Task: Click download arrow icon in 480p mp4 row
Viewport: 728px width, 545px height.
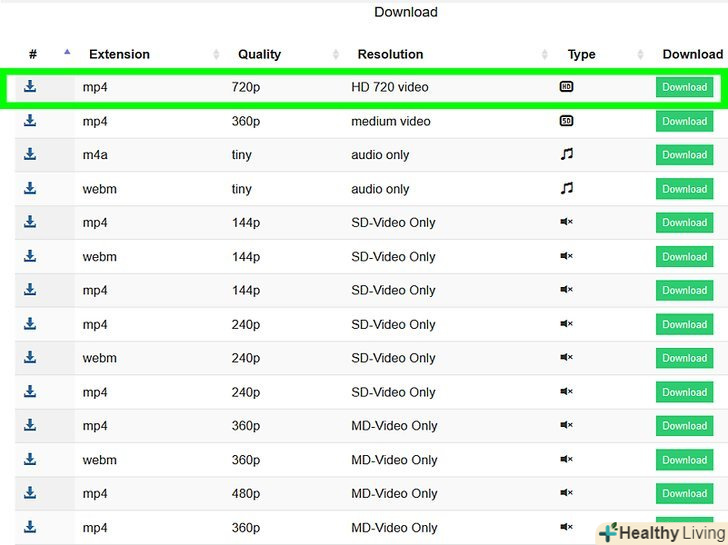Action: [x=30, y=493]
